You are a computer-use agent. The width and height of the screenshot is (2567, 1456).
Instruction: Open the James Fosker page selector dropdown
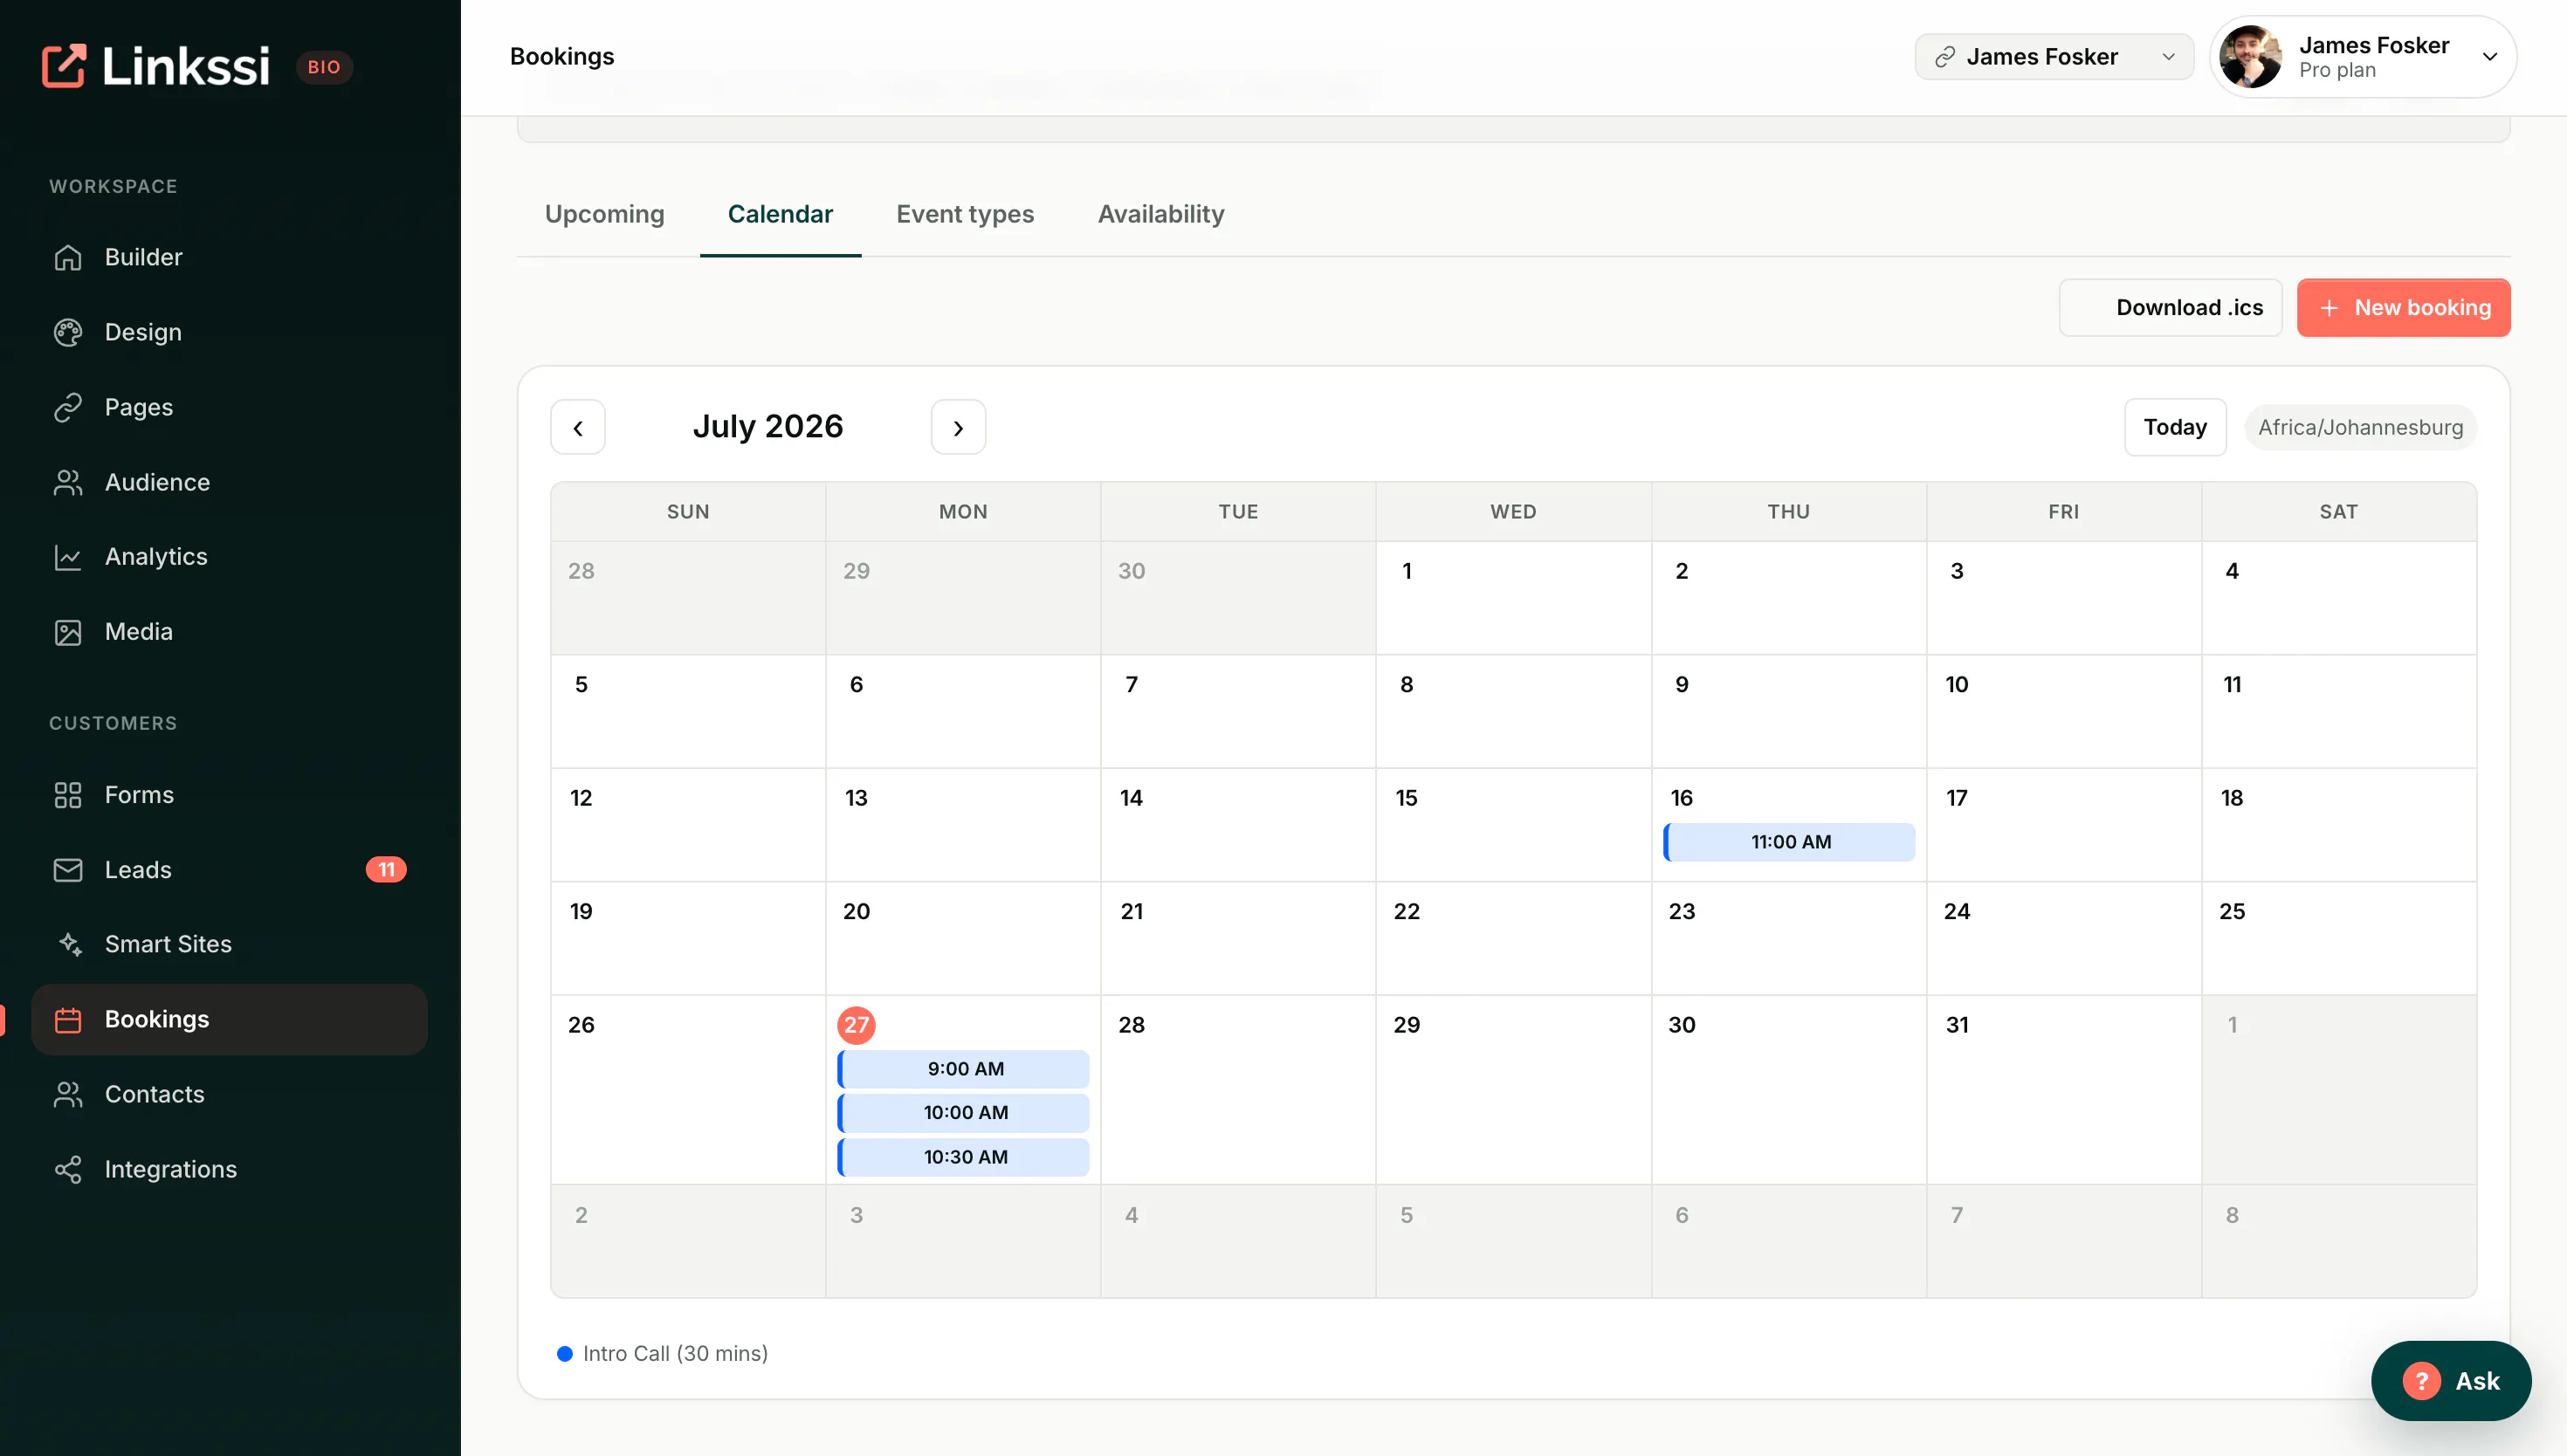pos(2054,57)
